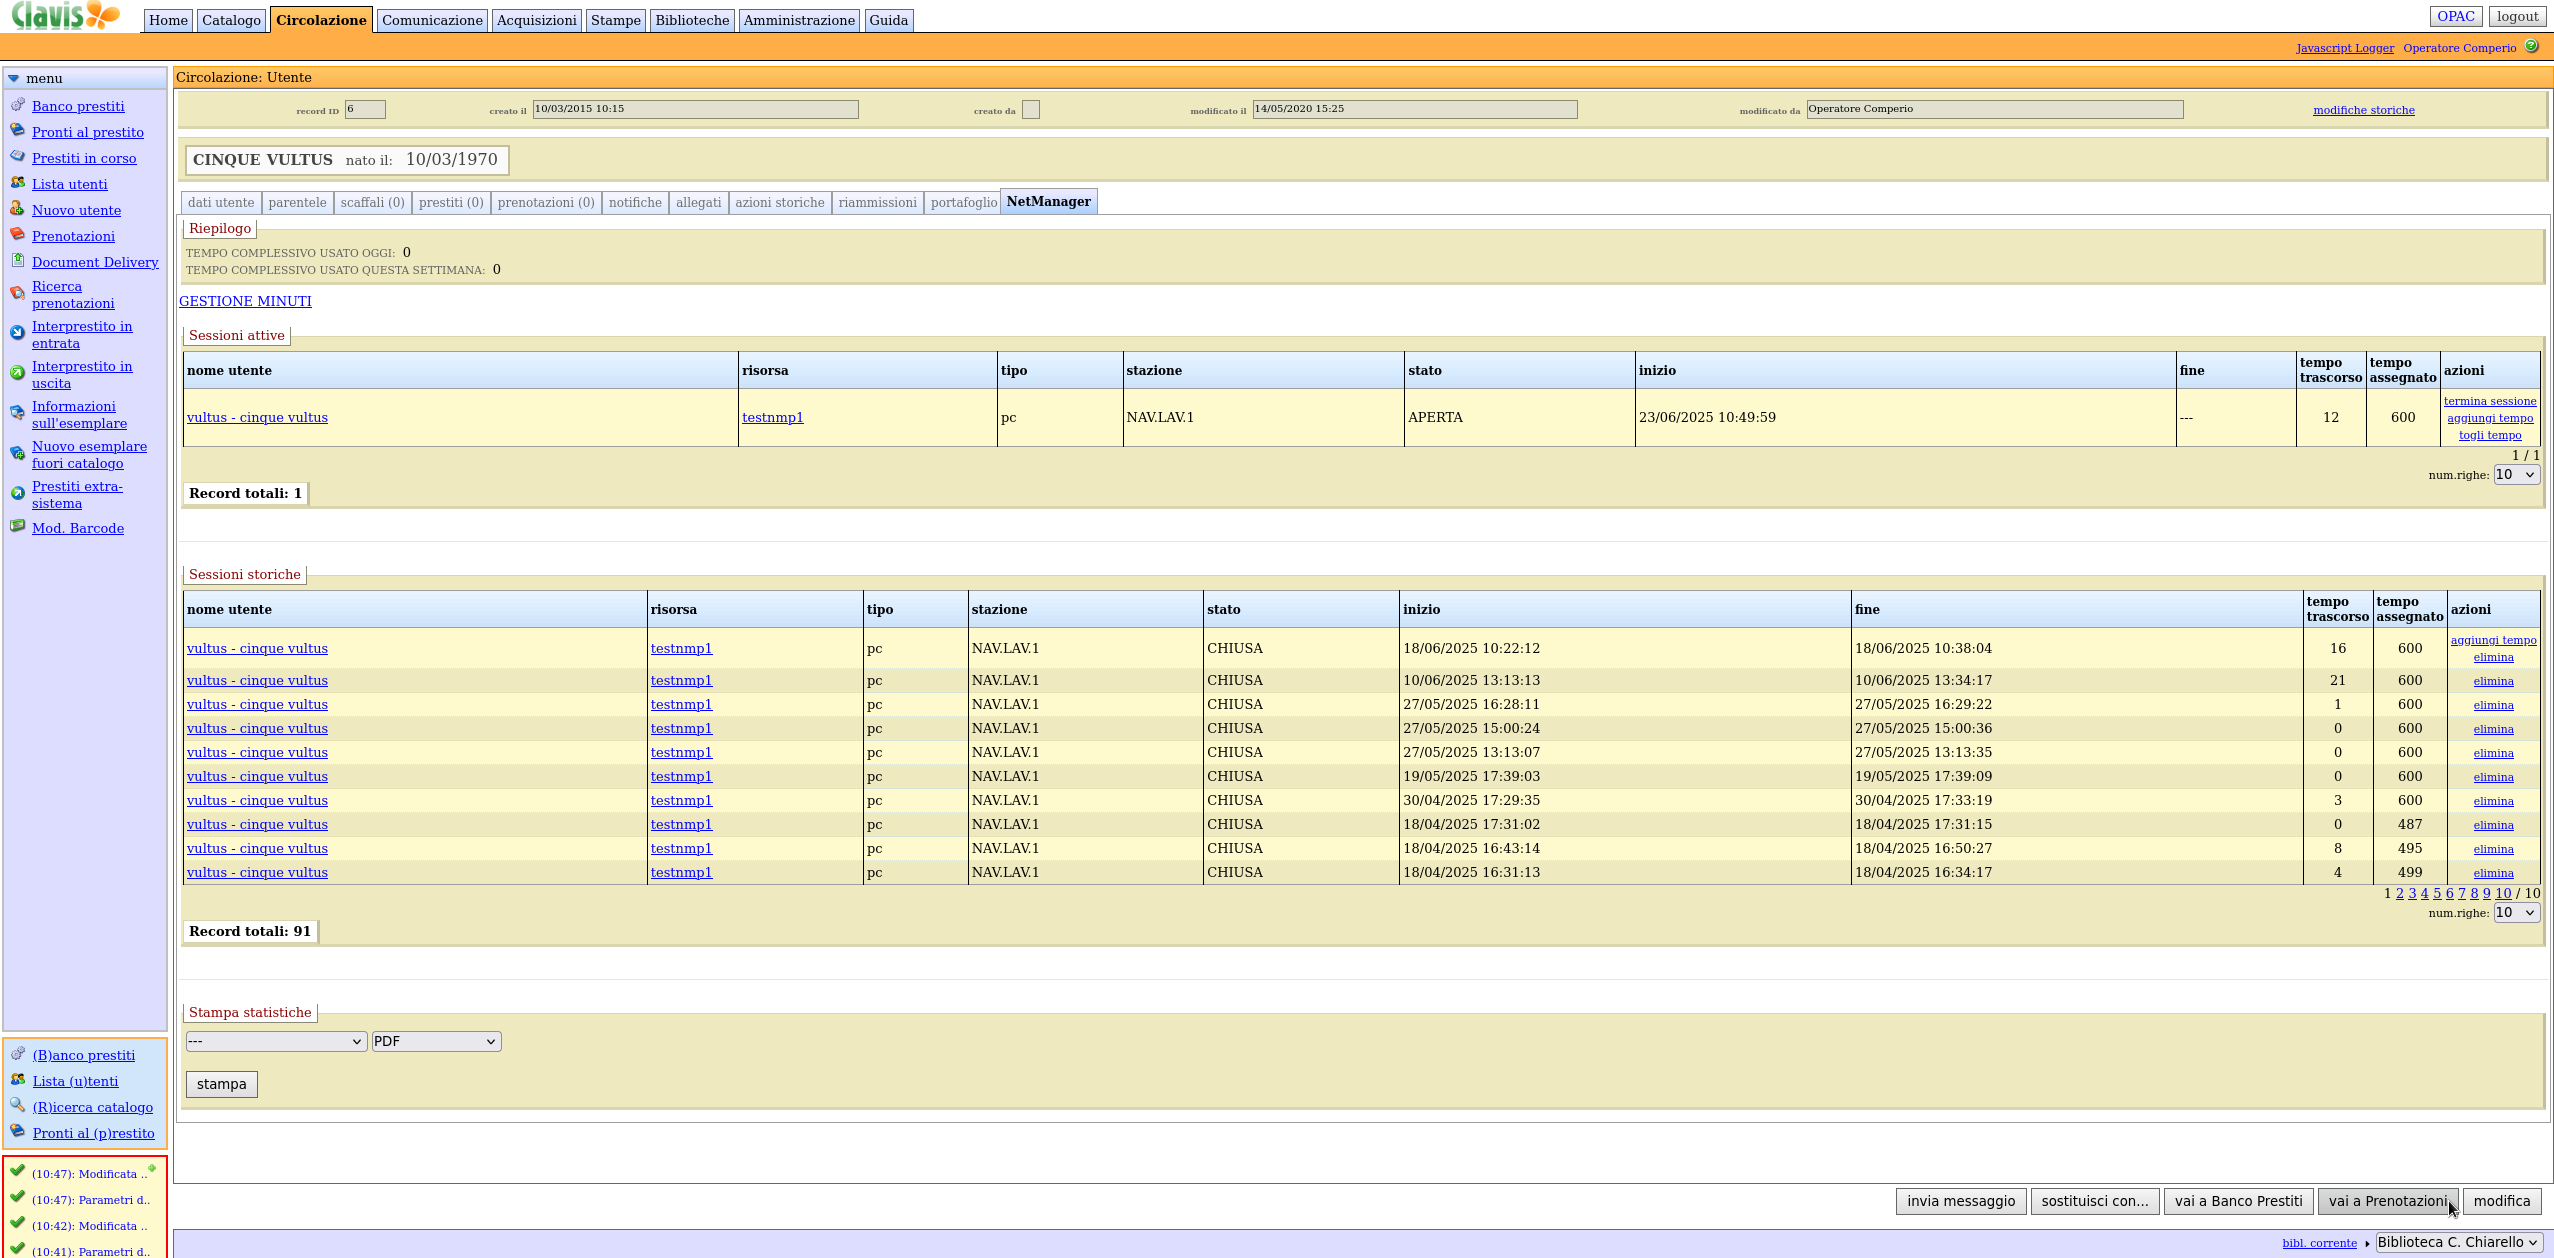
Task: Click the Clavis logo
Action: point(65,16)
